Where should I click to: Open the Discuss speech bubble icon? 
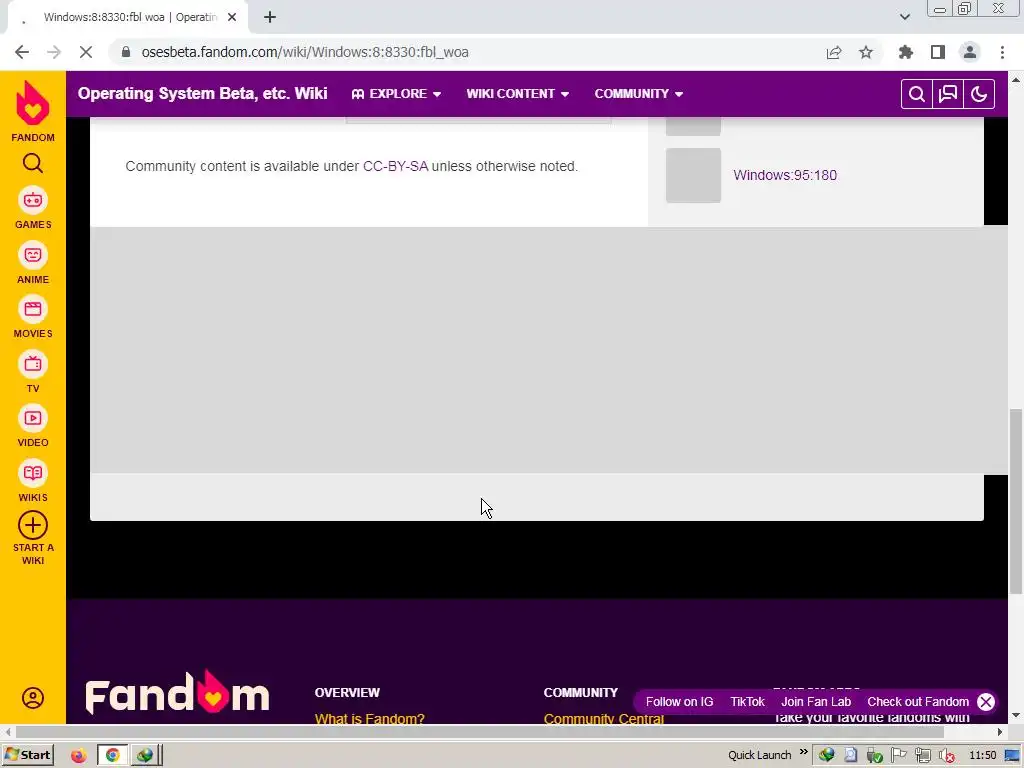tap(948, 94)
